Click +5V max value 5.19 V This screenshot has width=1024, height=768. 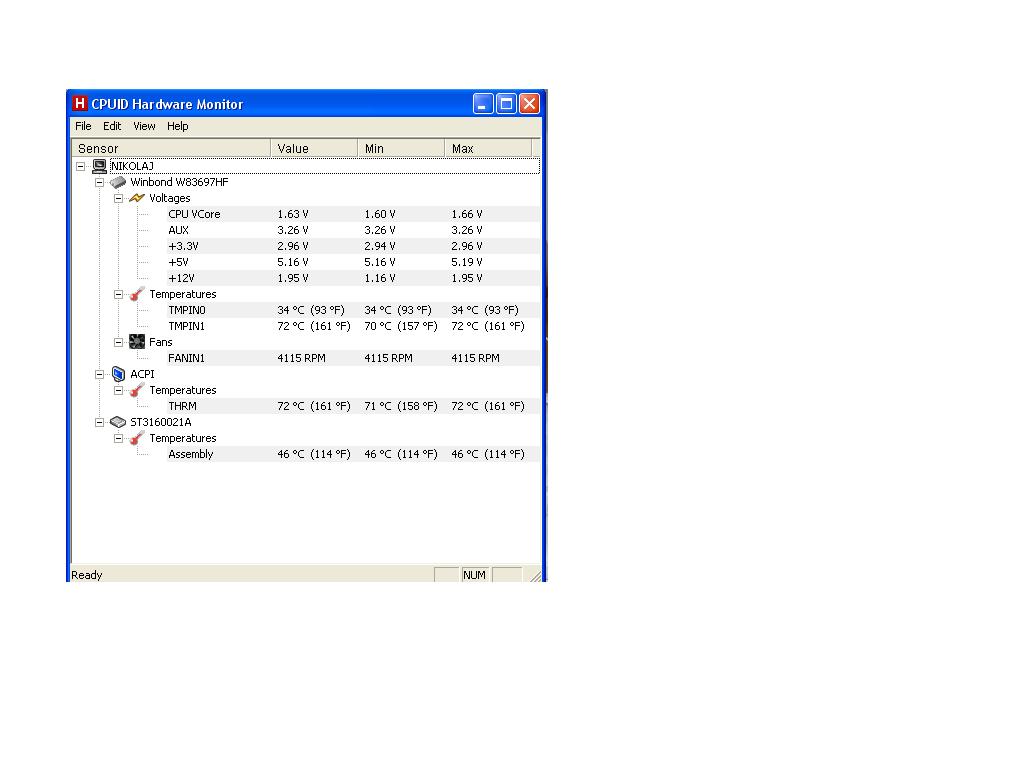(467, 262)
